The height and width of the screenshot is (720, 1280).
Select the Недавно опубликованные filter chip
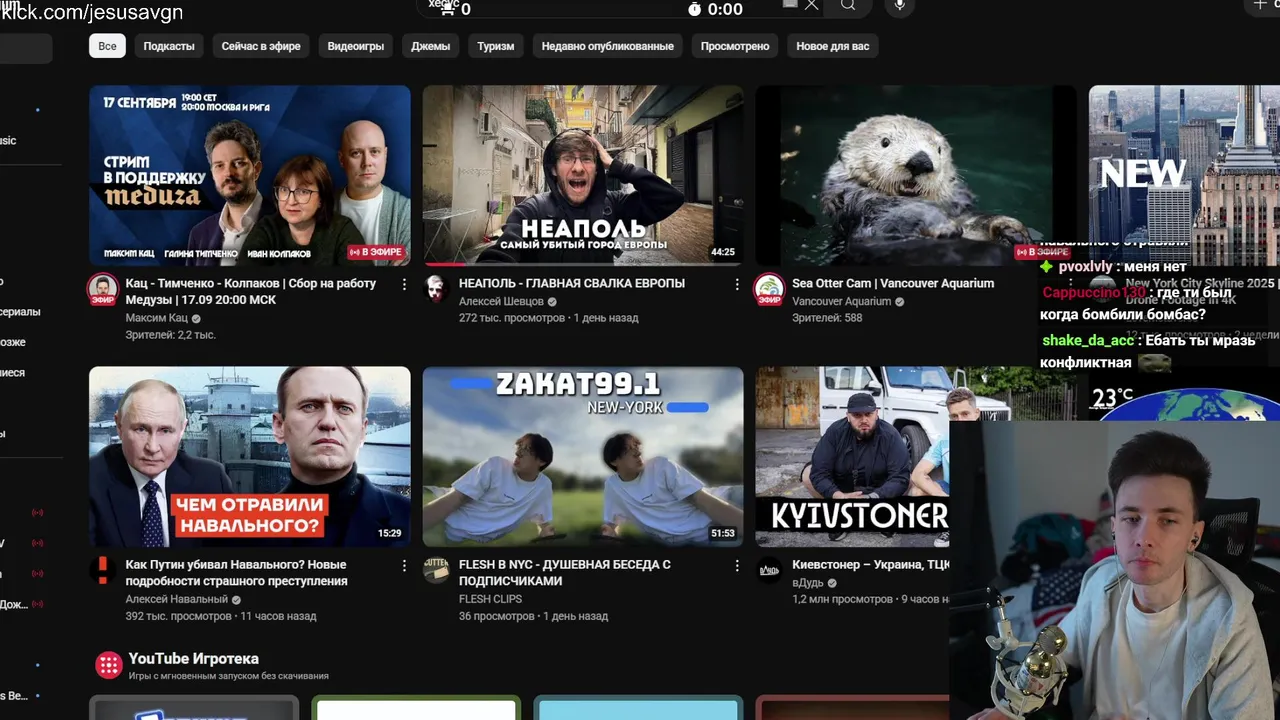tap(607, 46)
